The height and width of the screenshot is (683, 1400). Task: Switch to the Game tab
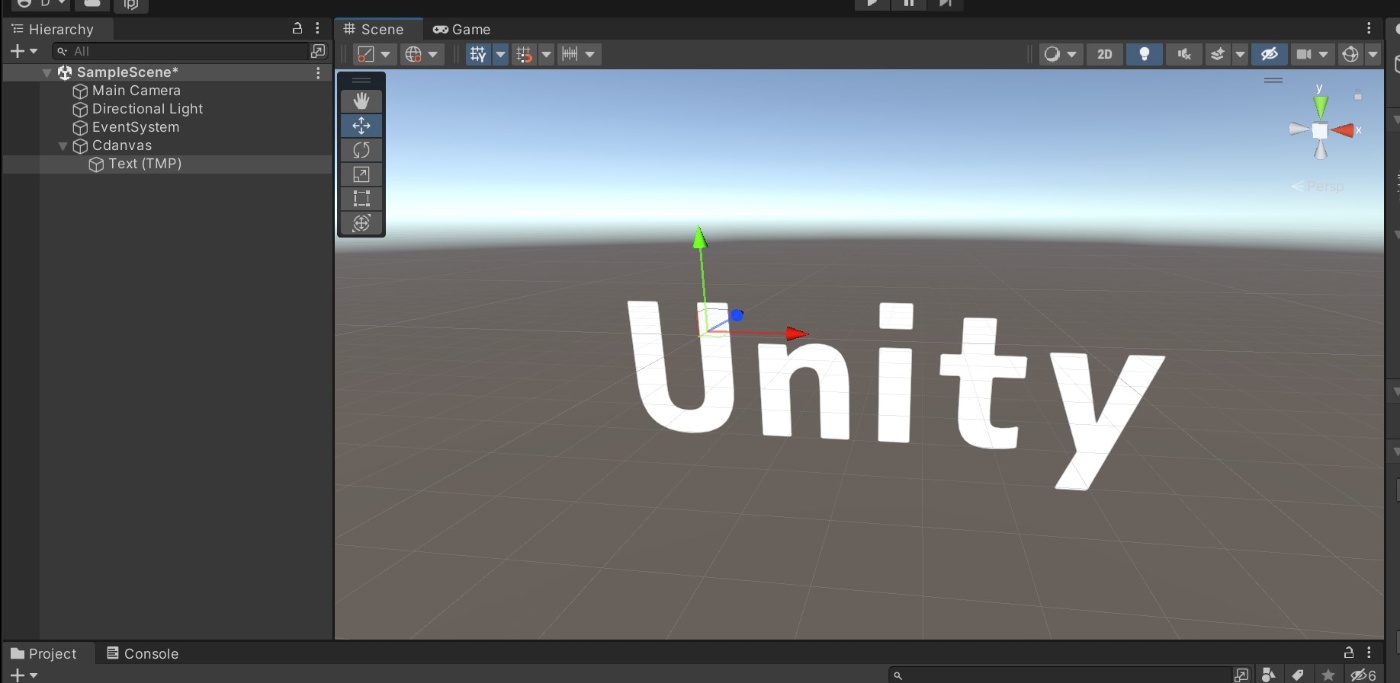[x=461, y=29]
